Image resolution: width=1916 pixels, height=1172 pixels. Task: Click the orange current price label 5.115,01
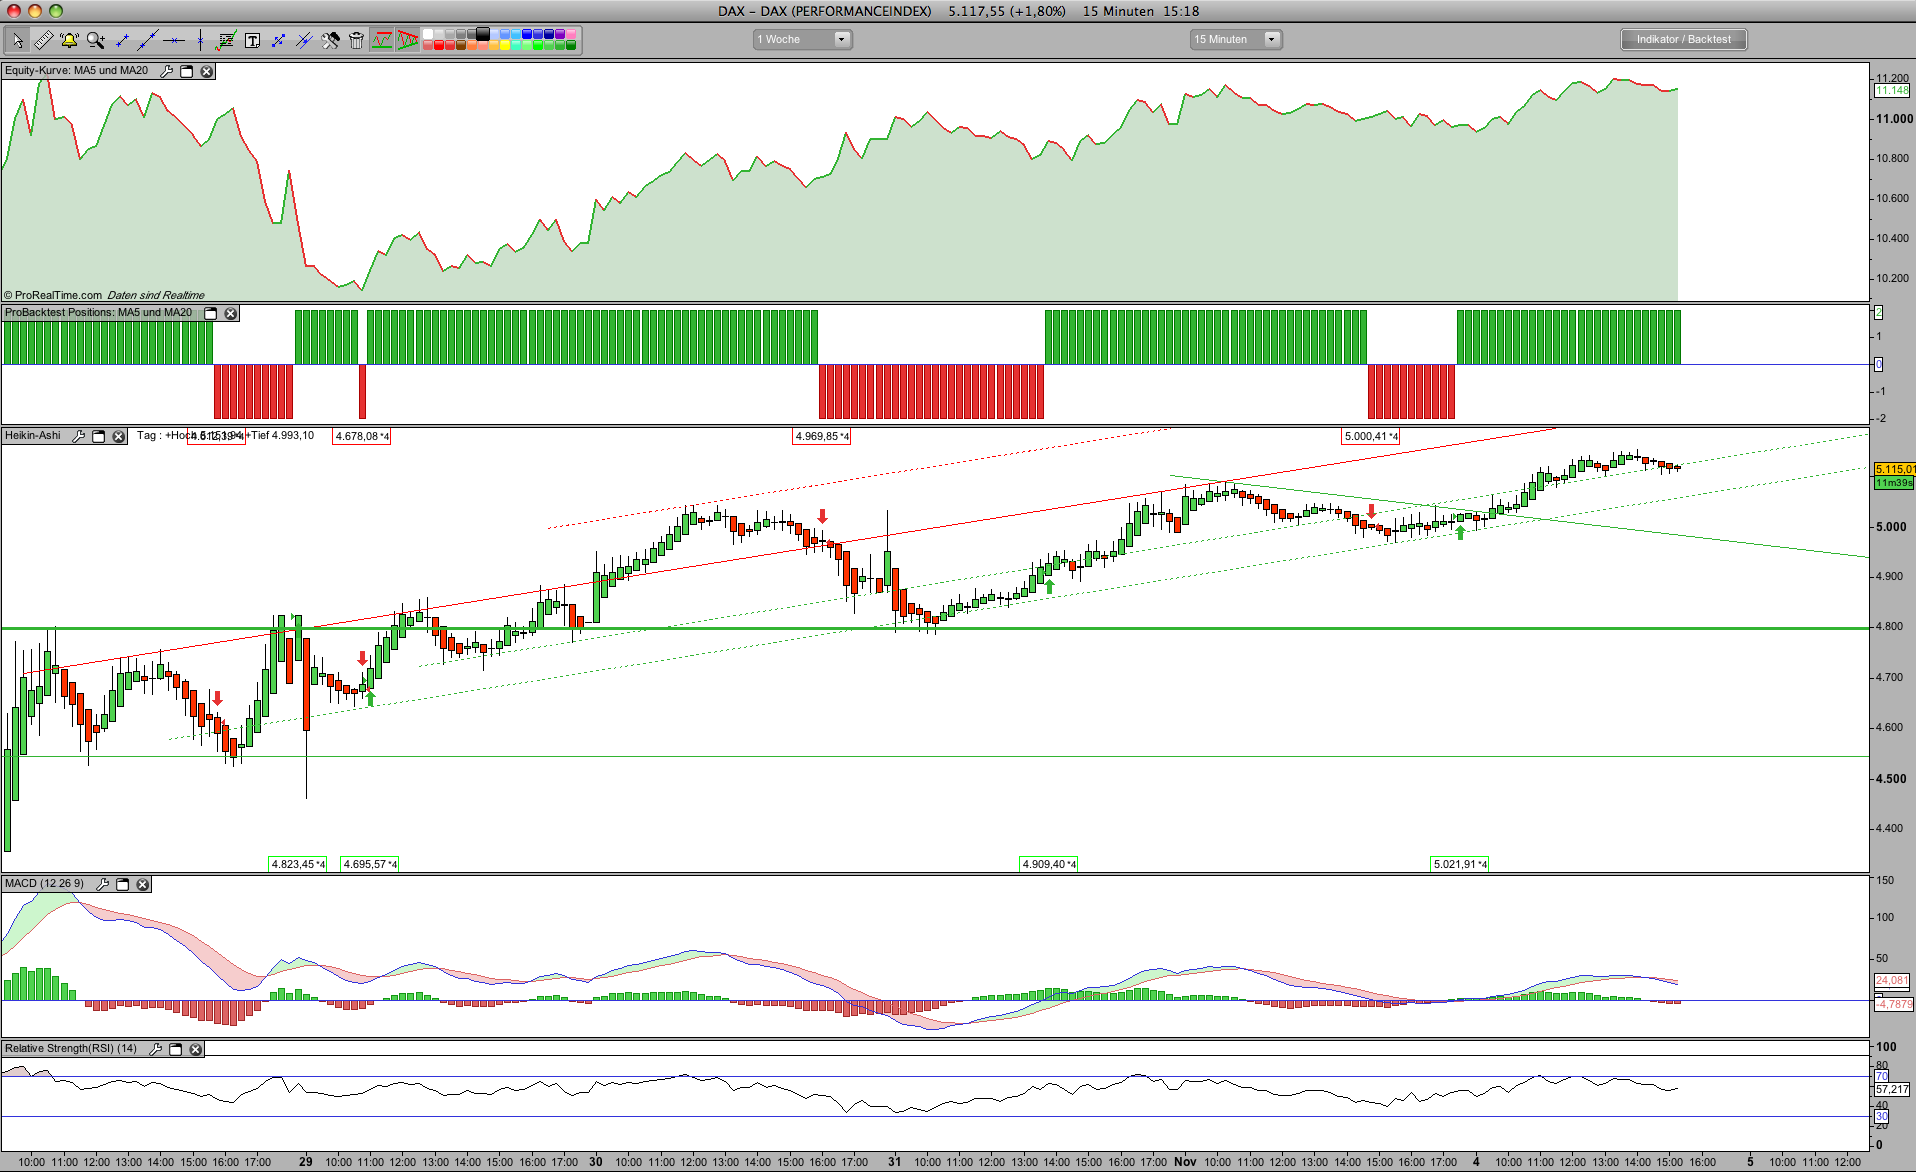pos(1895,469)
